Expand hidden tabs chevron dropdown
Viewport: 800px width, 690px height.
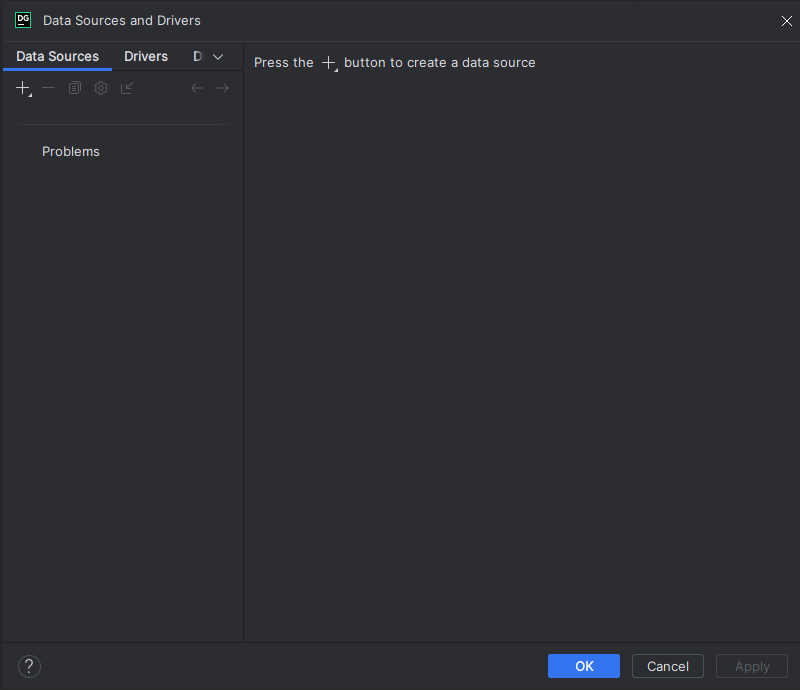click(x=218, y=57)
